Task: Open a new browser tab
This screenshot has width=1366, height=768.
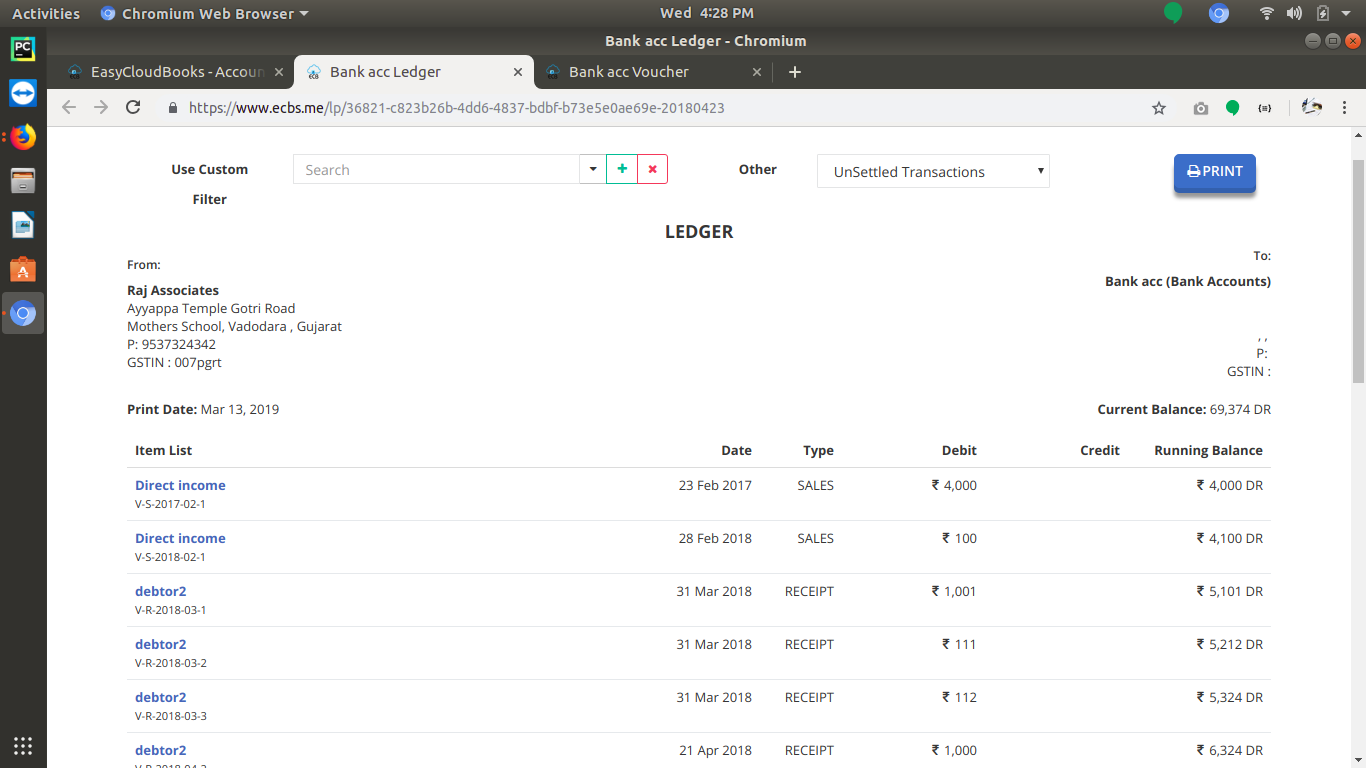Action: click(795, 72)
